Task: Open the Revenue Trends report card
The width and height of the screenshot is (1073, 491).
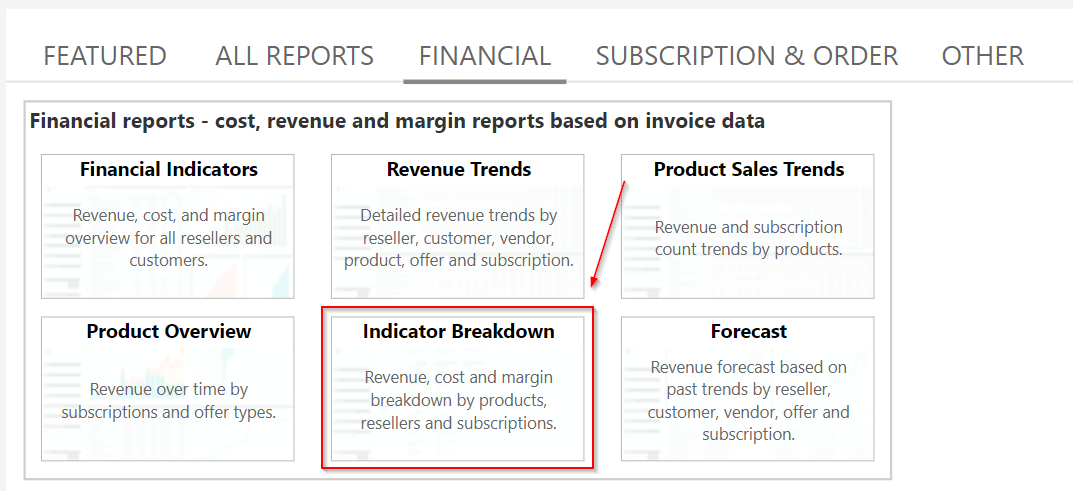Action: click(458, 226)
